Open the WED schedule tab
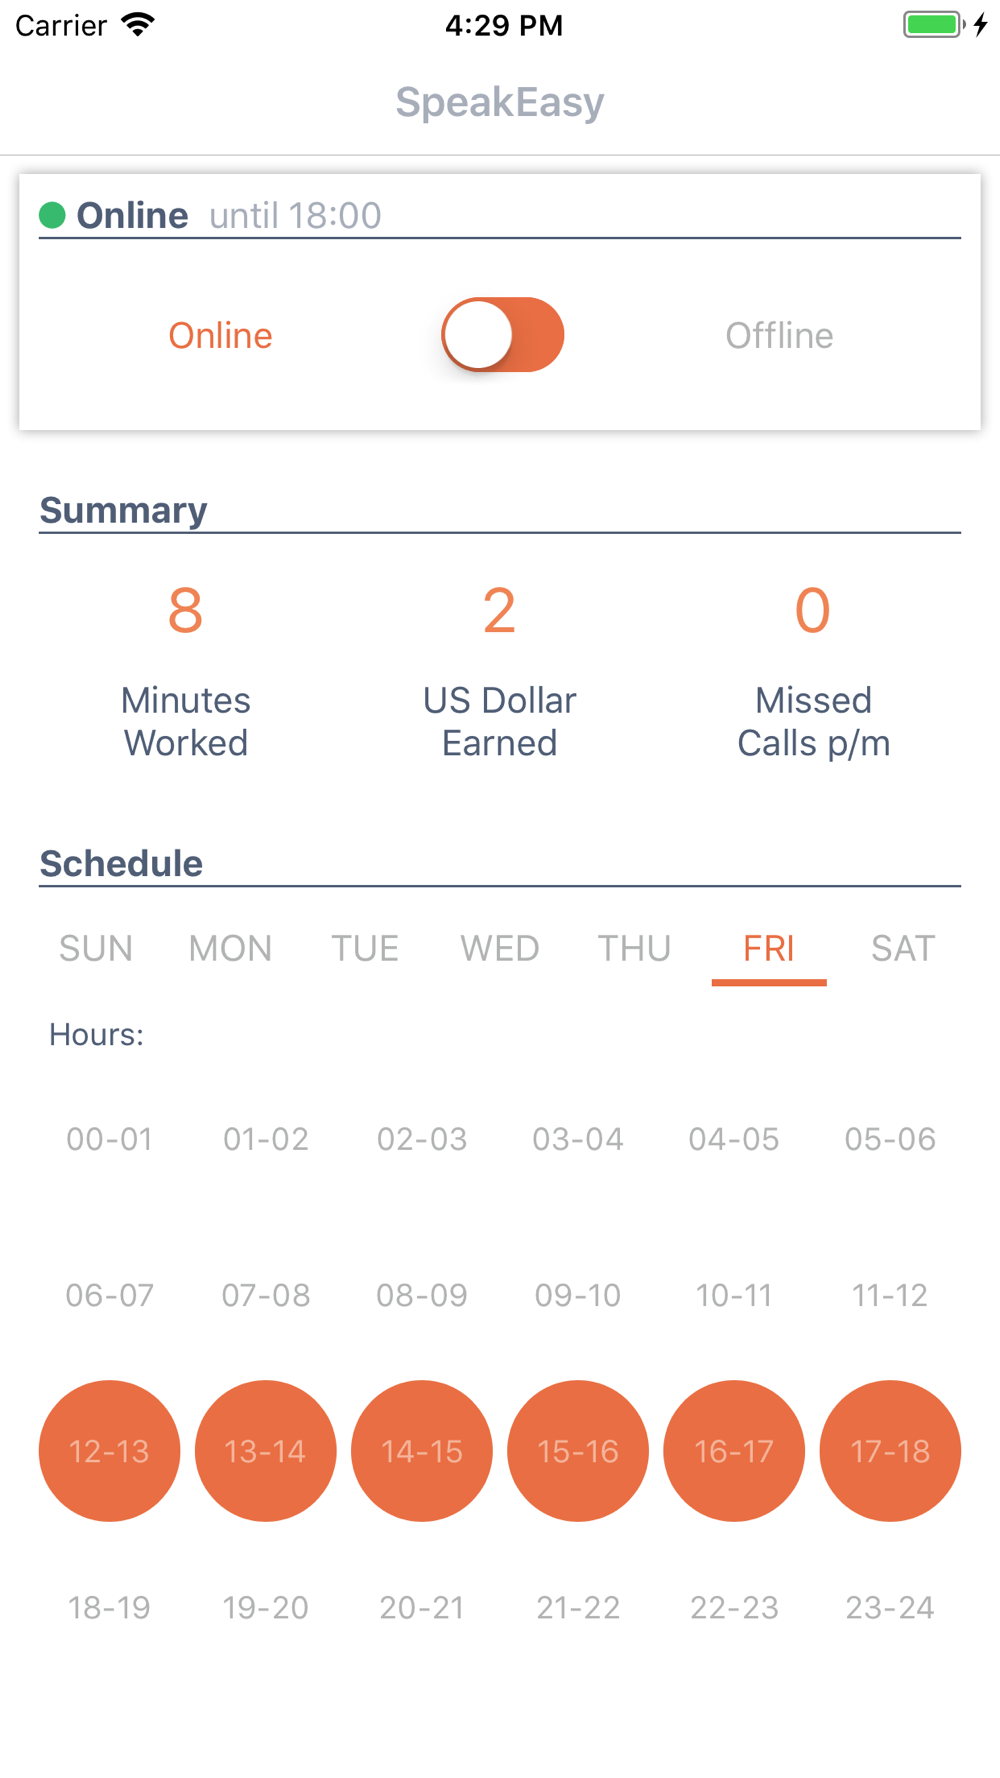The height and width of the screenshot is (1778, 1000). click(499, 948)
